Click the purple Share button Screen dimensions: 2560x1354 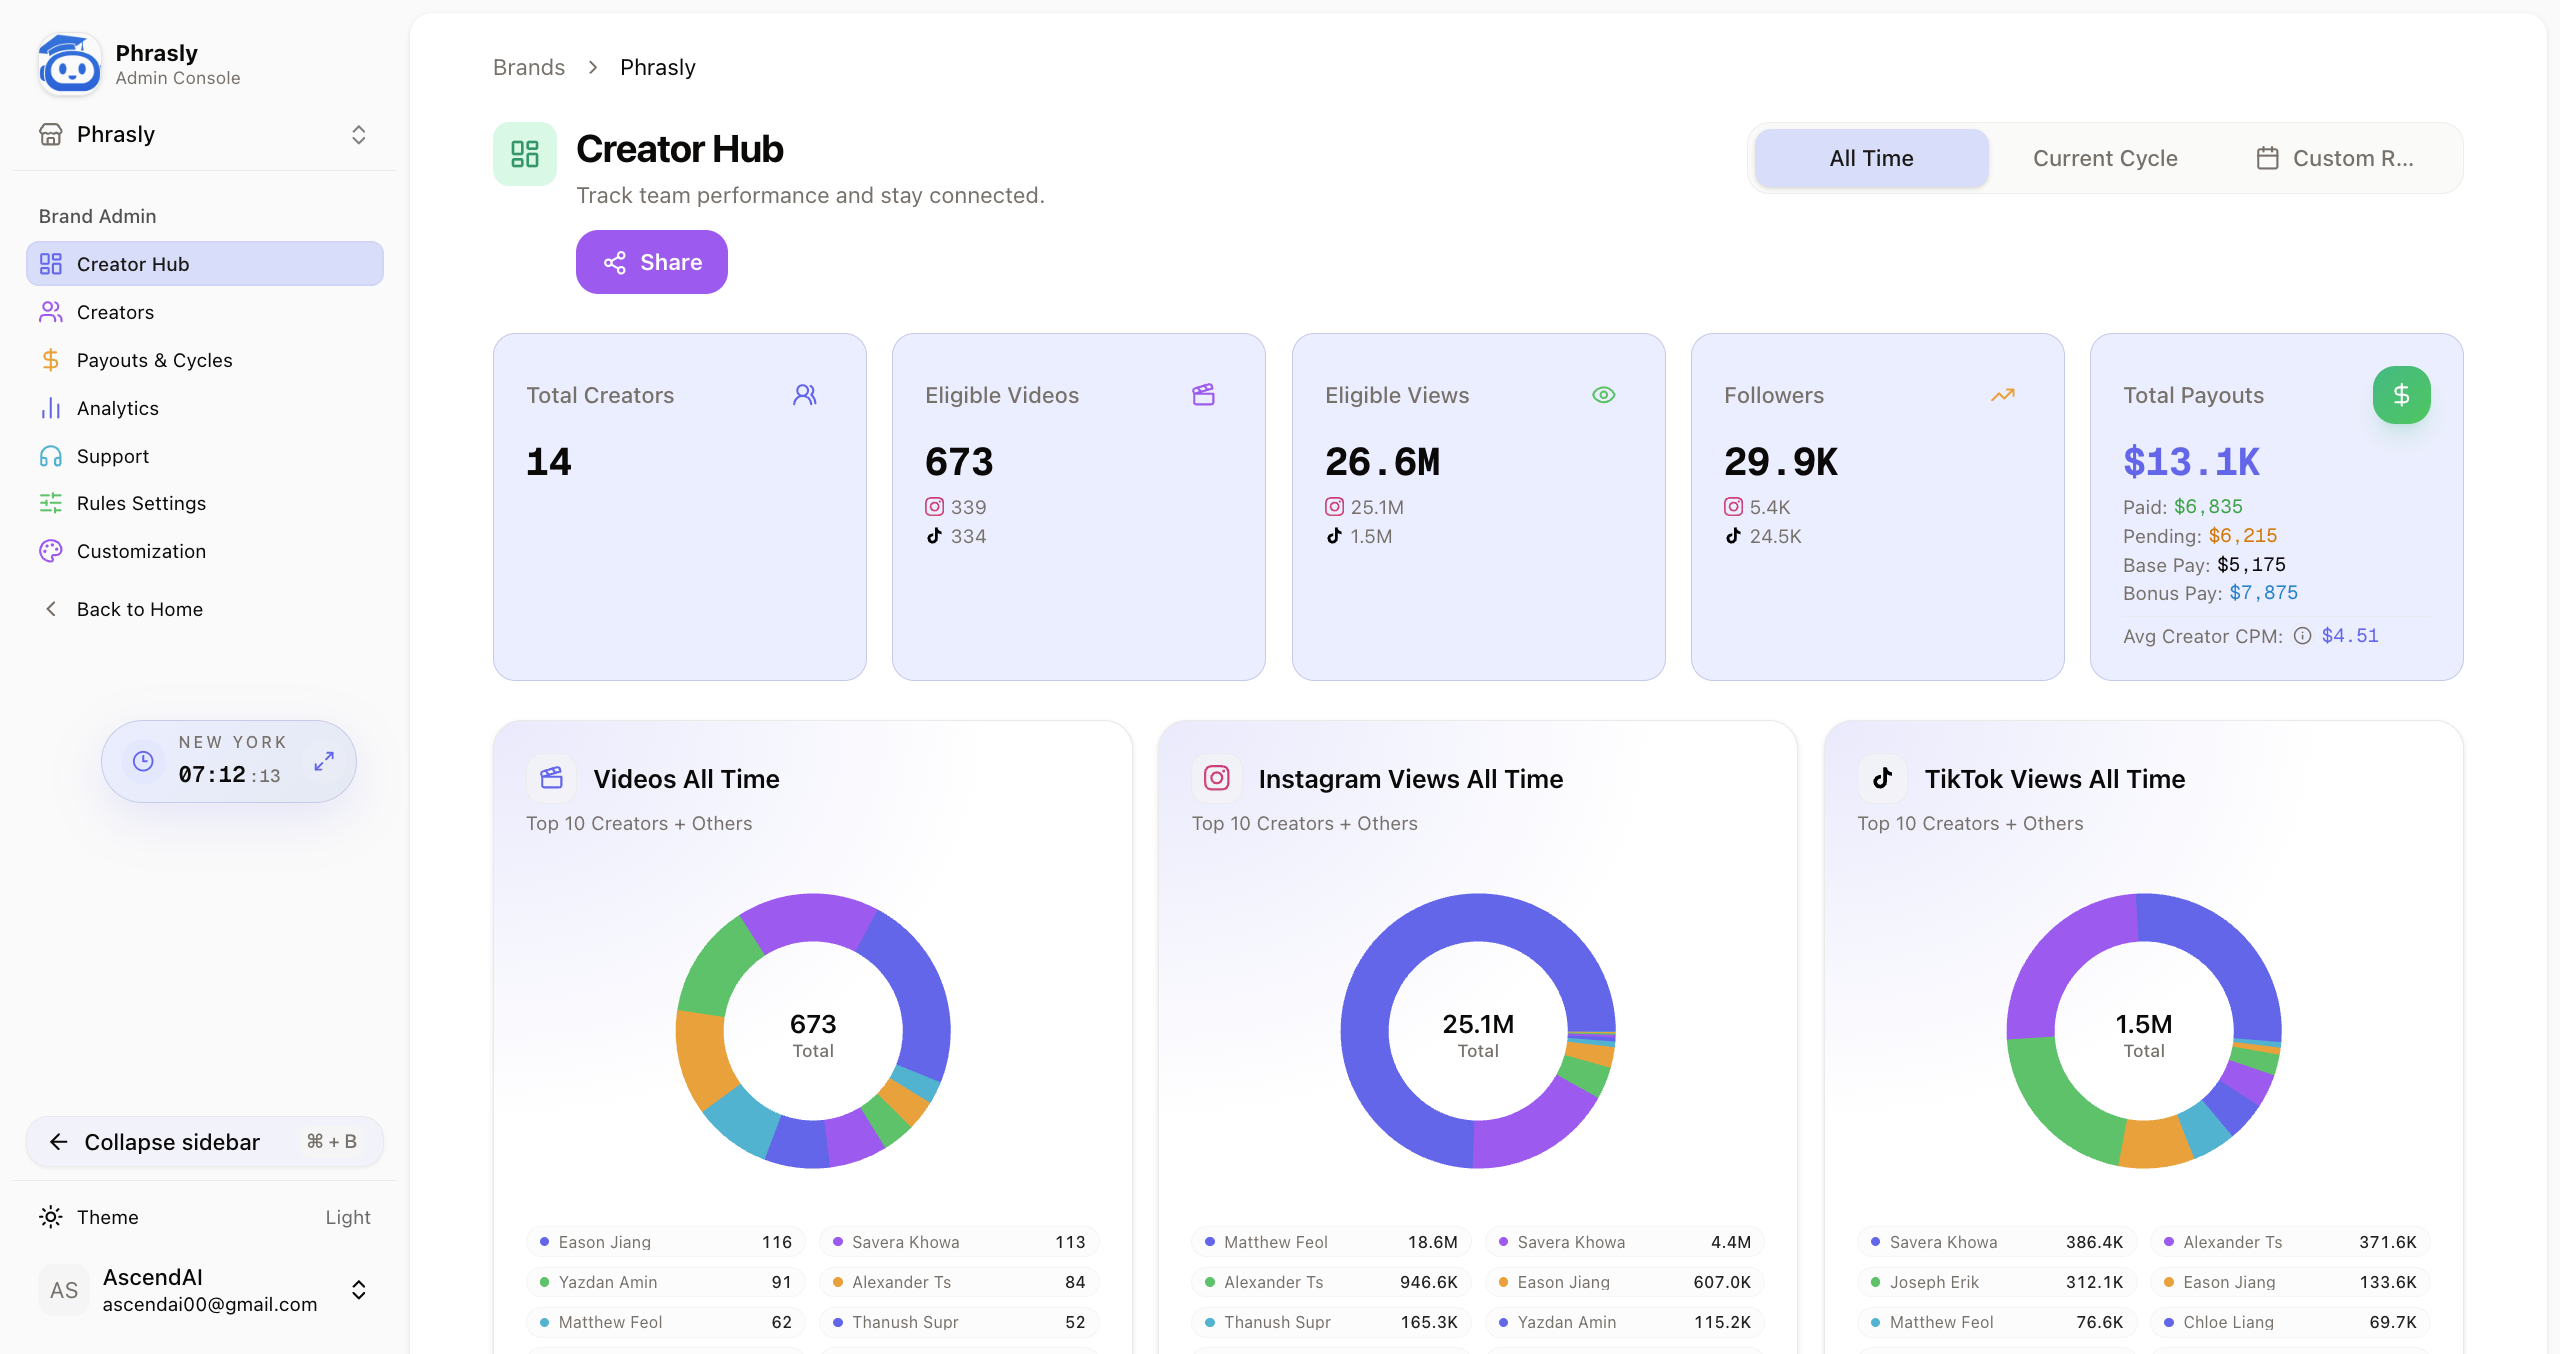pos(651,262)
